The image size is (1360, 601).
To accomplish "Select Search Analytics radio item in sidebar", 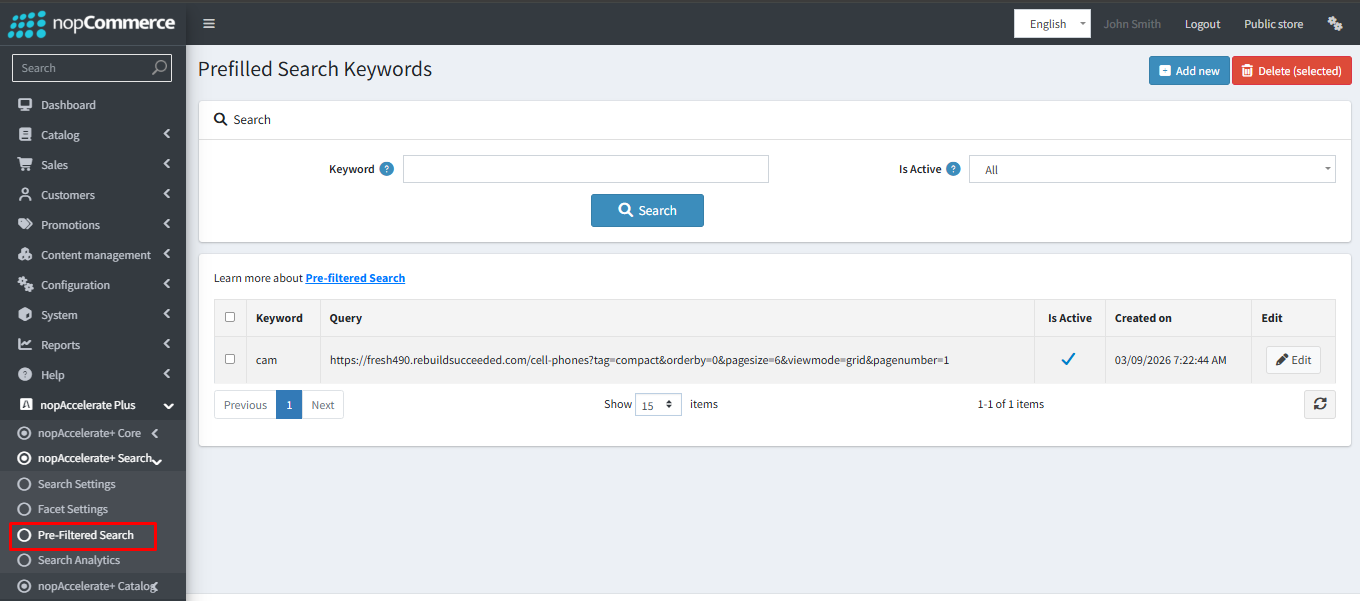I will tap(25, 560).
